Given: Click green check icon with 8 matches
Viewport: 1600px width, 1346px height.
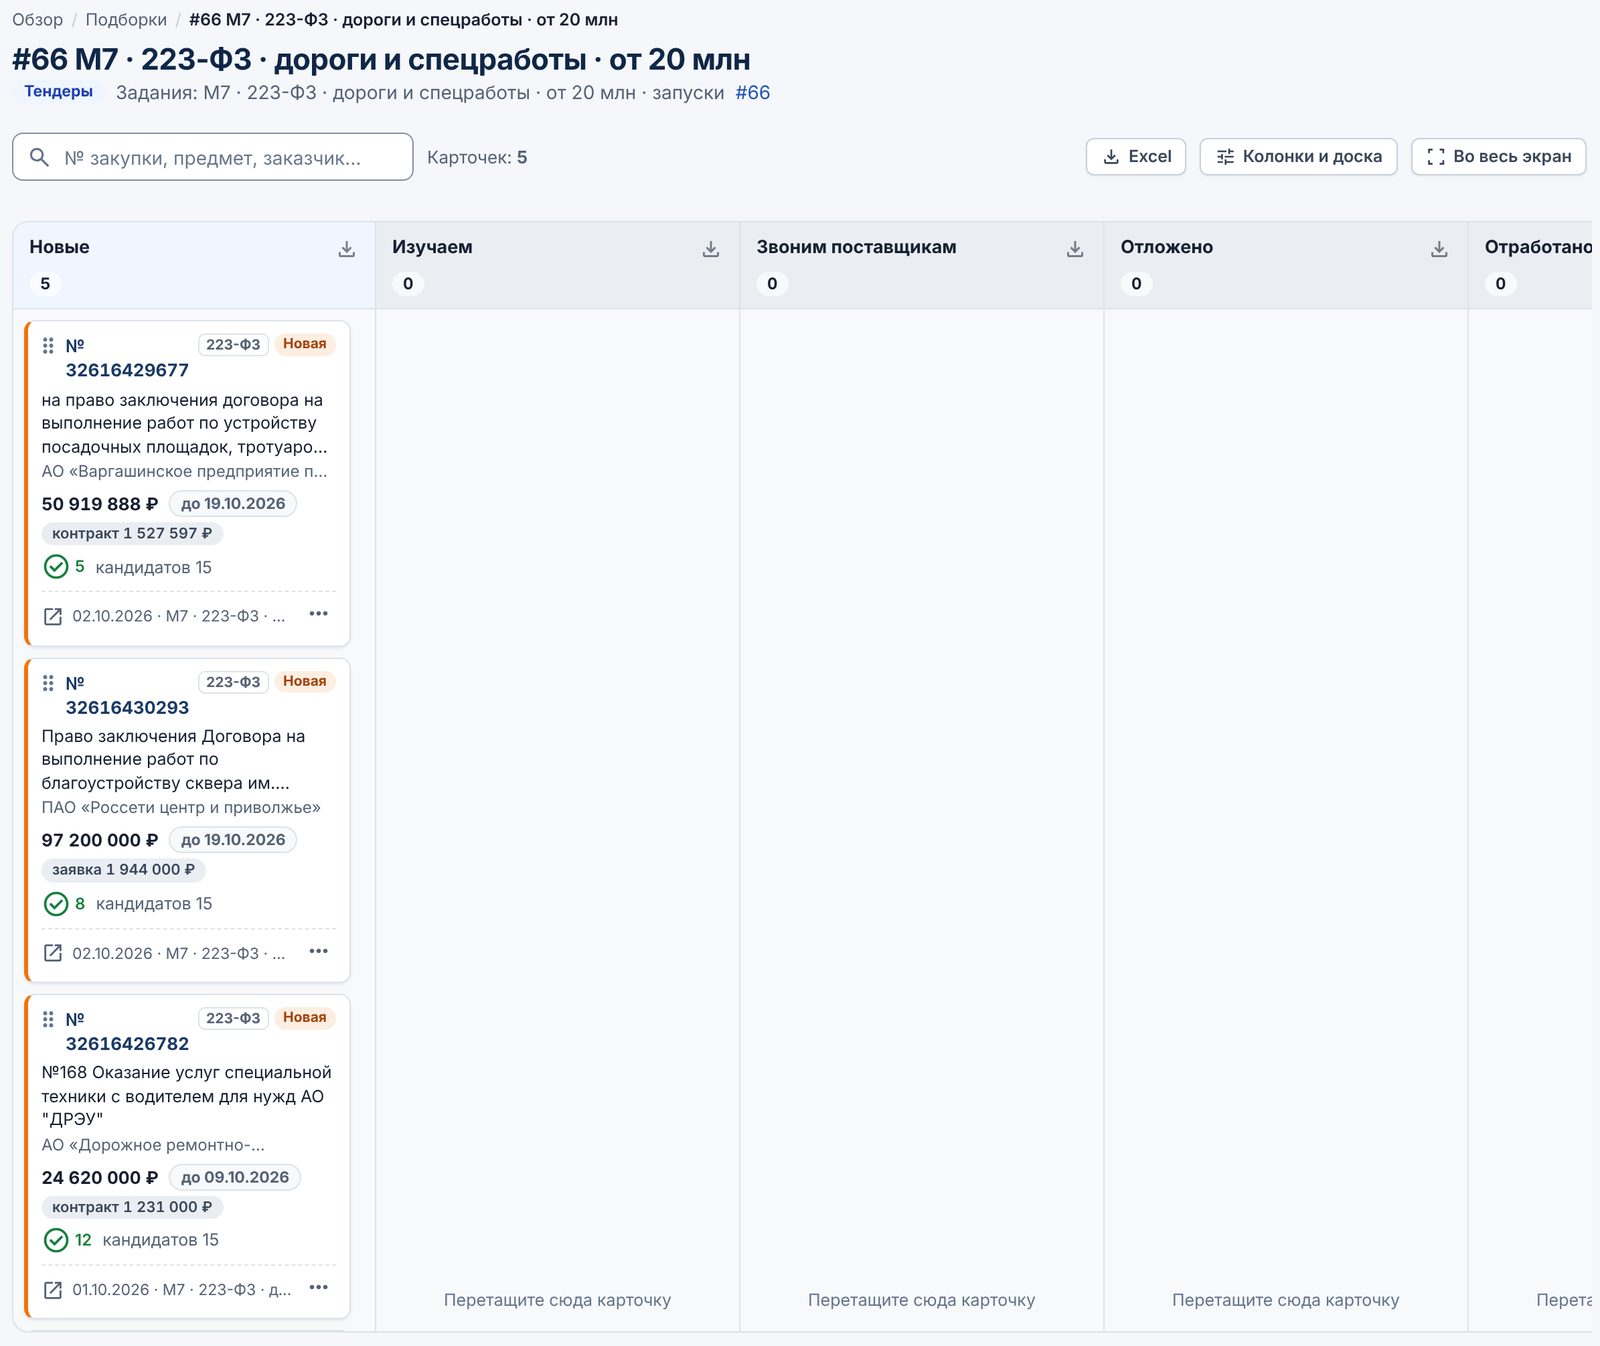Looking at the screenshot, I should [56, 904].
